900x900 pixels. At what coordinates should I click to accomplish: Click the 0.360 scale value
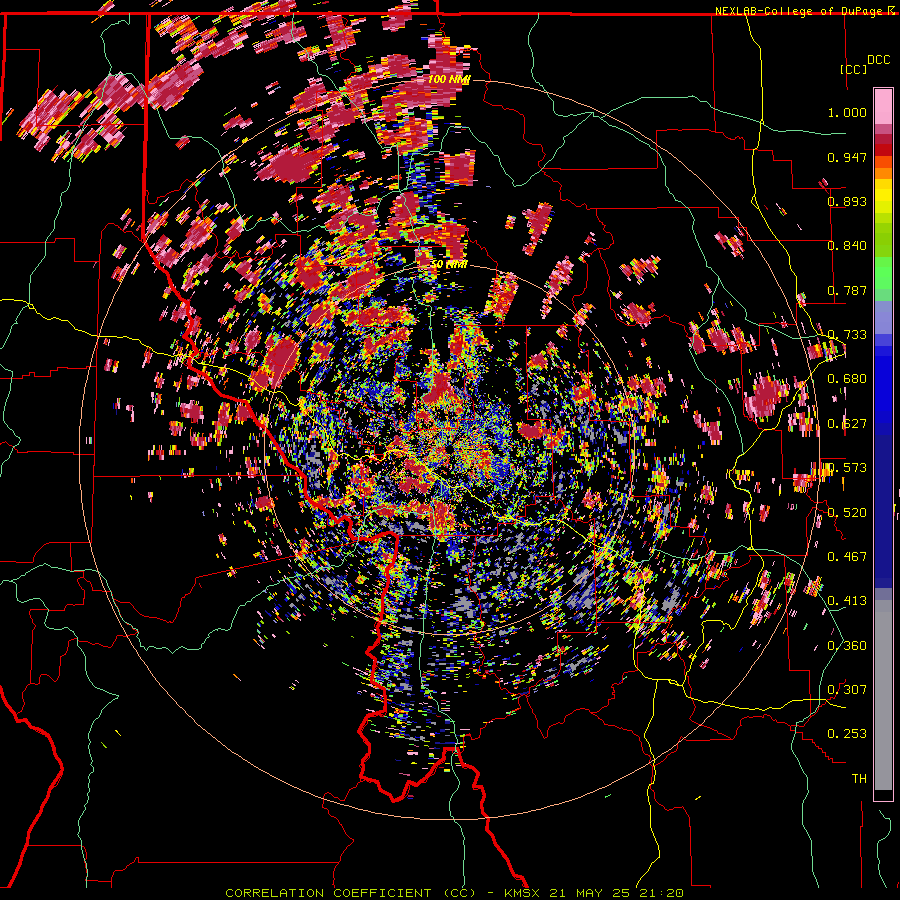point(847,646)
